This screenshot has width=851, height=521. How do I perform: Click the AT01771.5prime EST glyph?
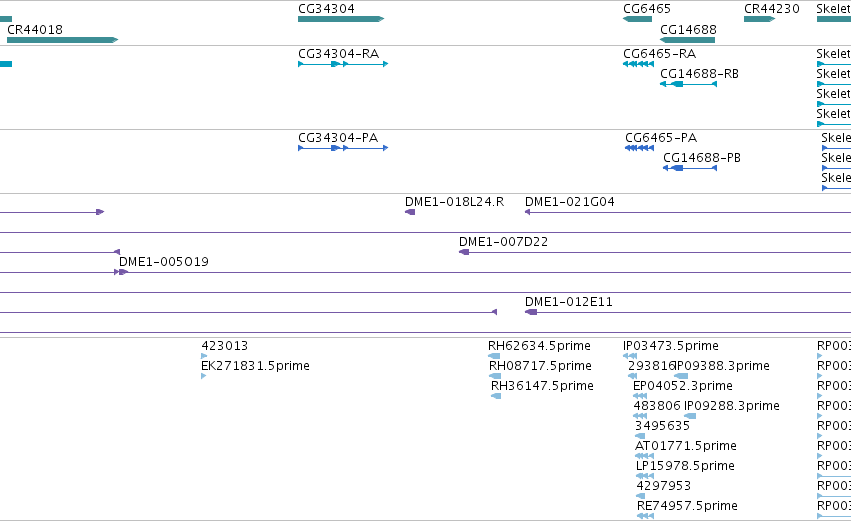(644, 456)
